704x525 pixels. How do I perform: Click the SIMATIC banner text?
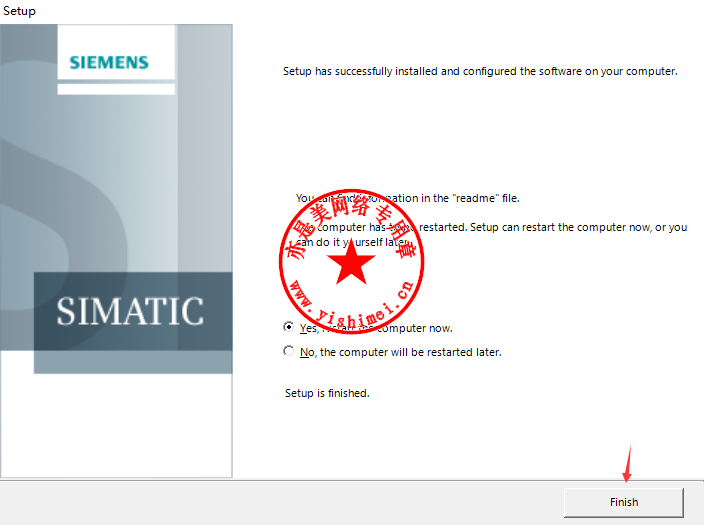pos(130,311)
